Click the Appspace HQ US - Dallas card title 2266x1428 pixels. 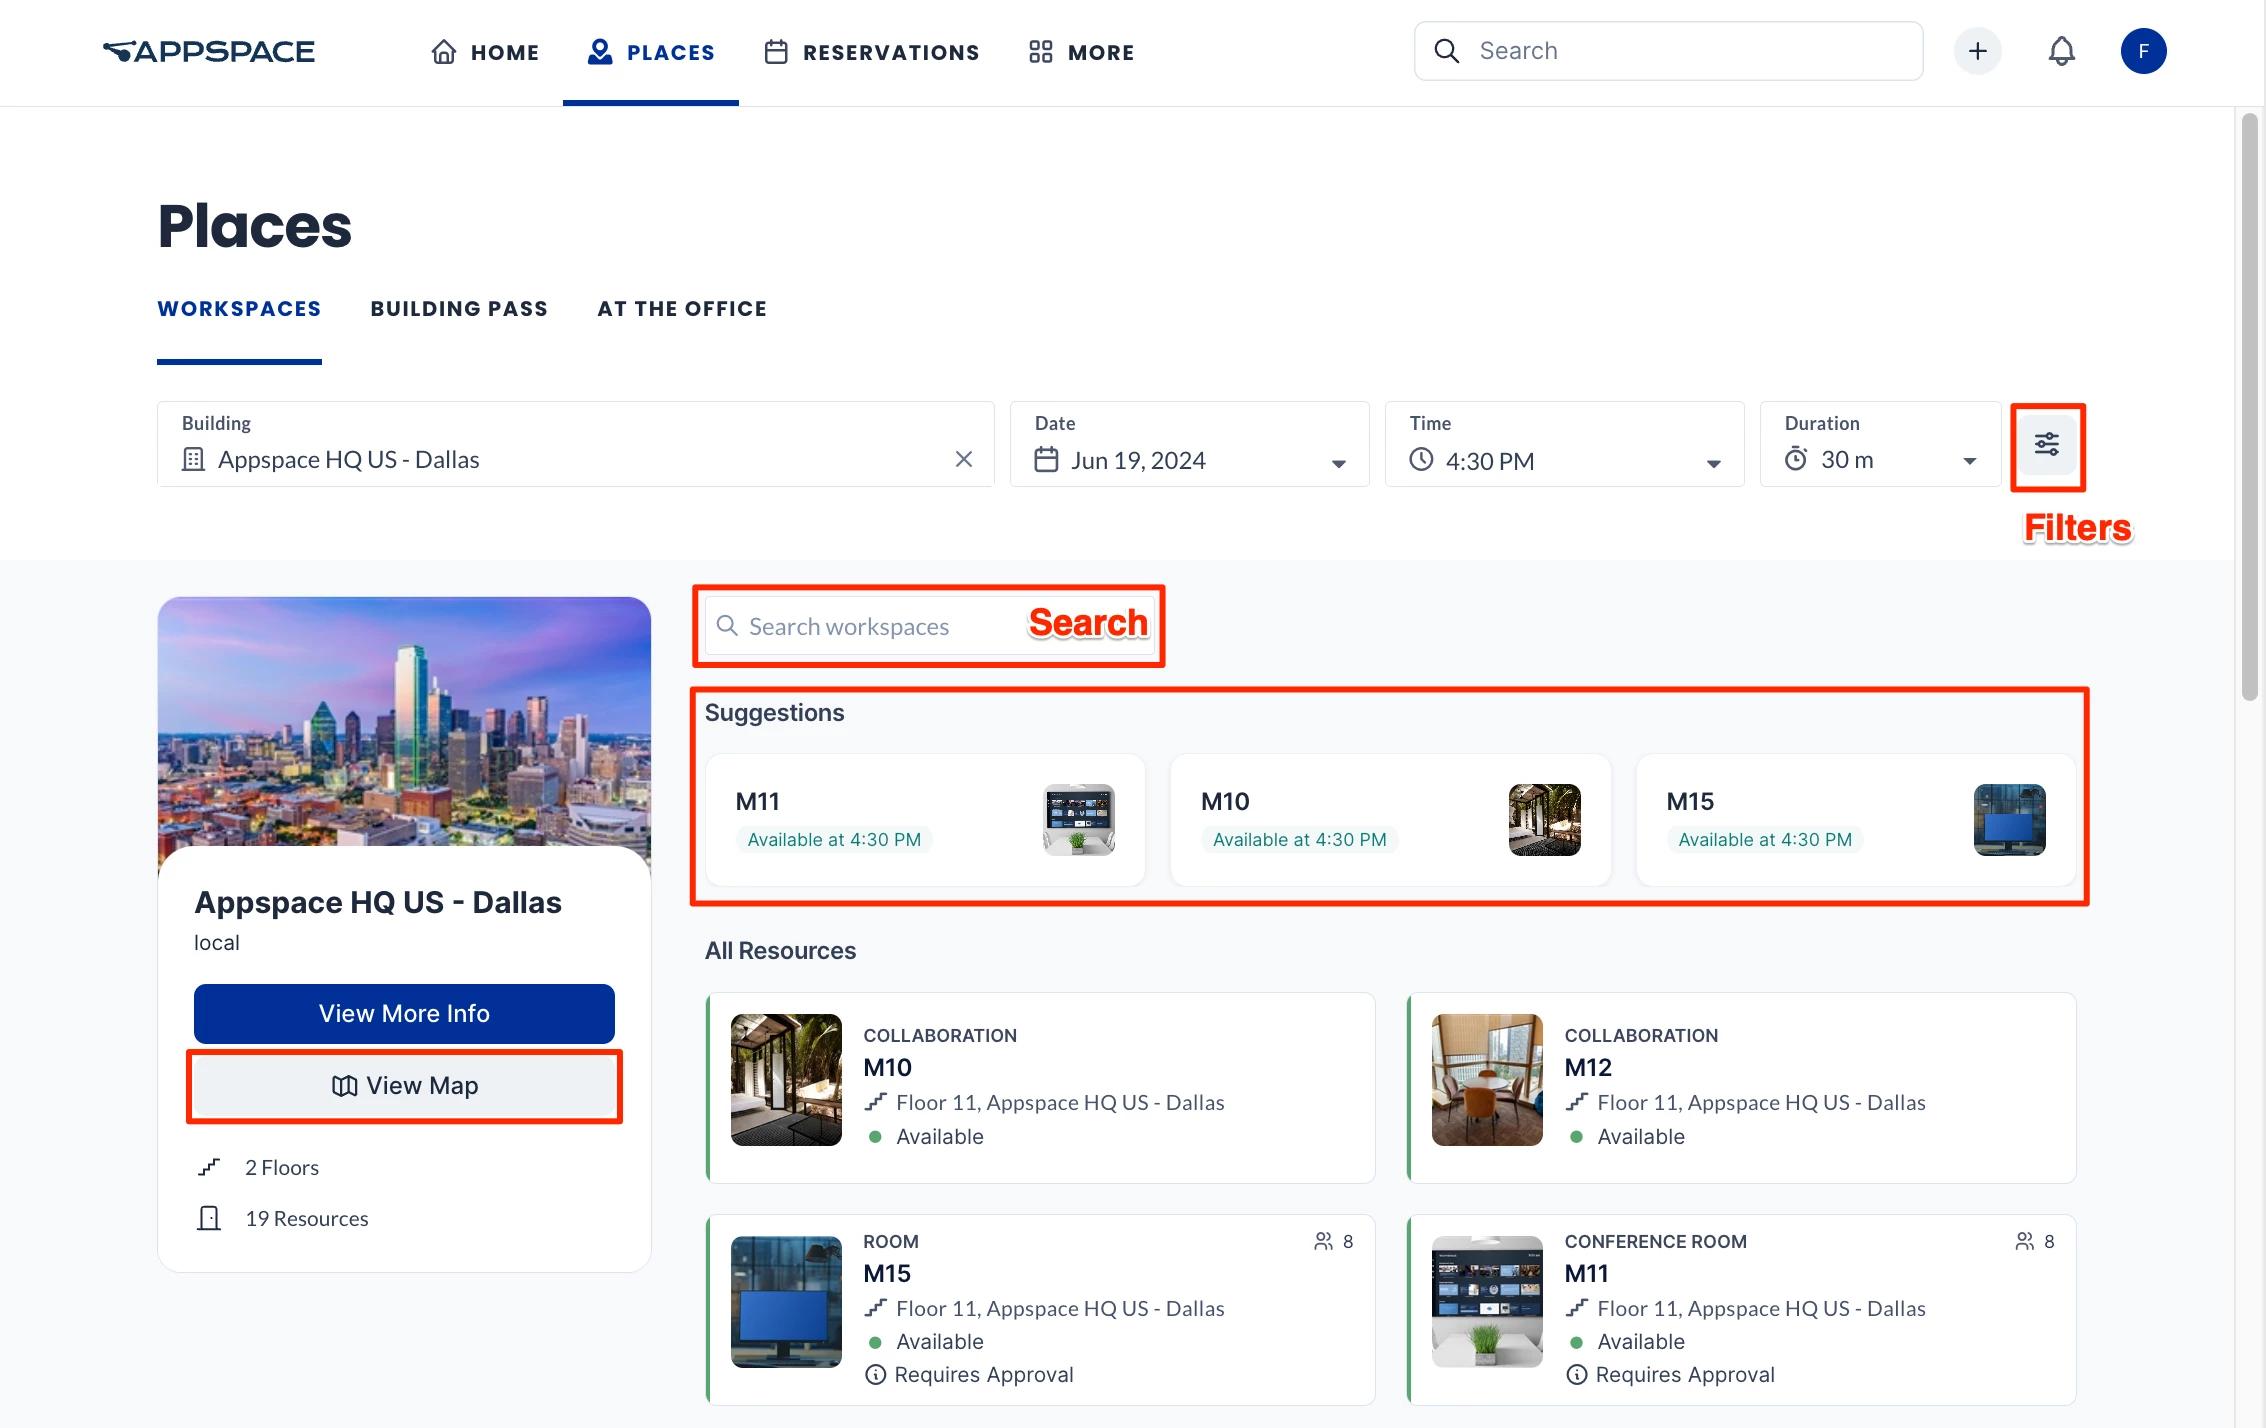click(x=378, y=902)
